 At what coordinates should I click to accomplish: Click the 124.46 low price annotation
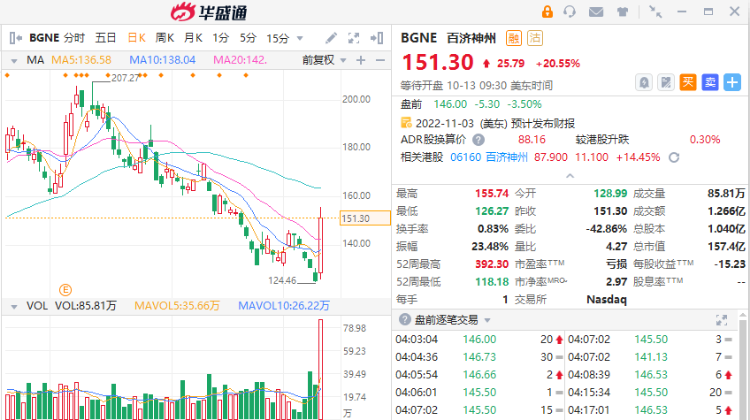(282, 280)
